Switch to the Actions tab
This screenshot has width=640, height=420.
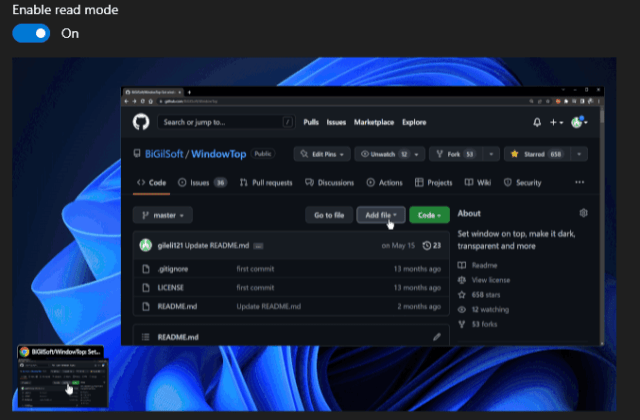click(x=384, y=182)
